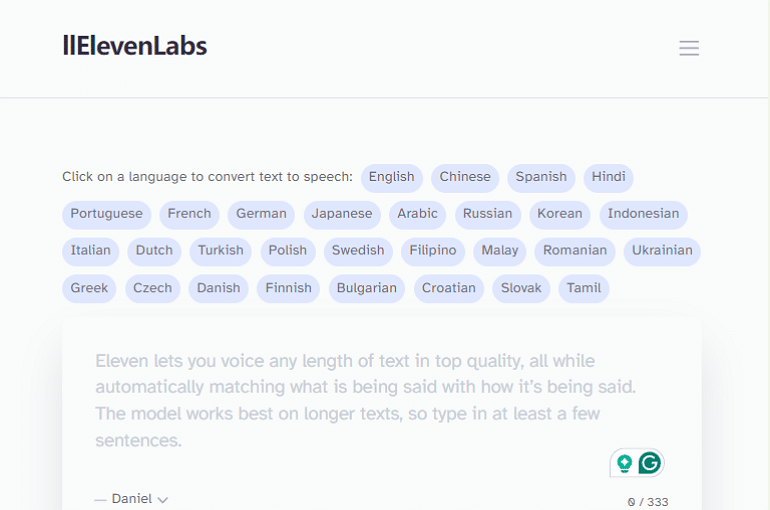Select the Japanese language chip
Viewport: 770px width, 510px height.
coord(341,214)
